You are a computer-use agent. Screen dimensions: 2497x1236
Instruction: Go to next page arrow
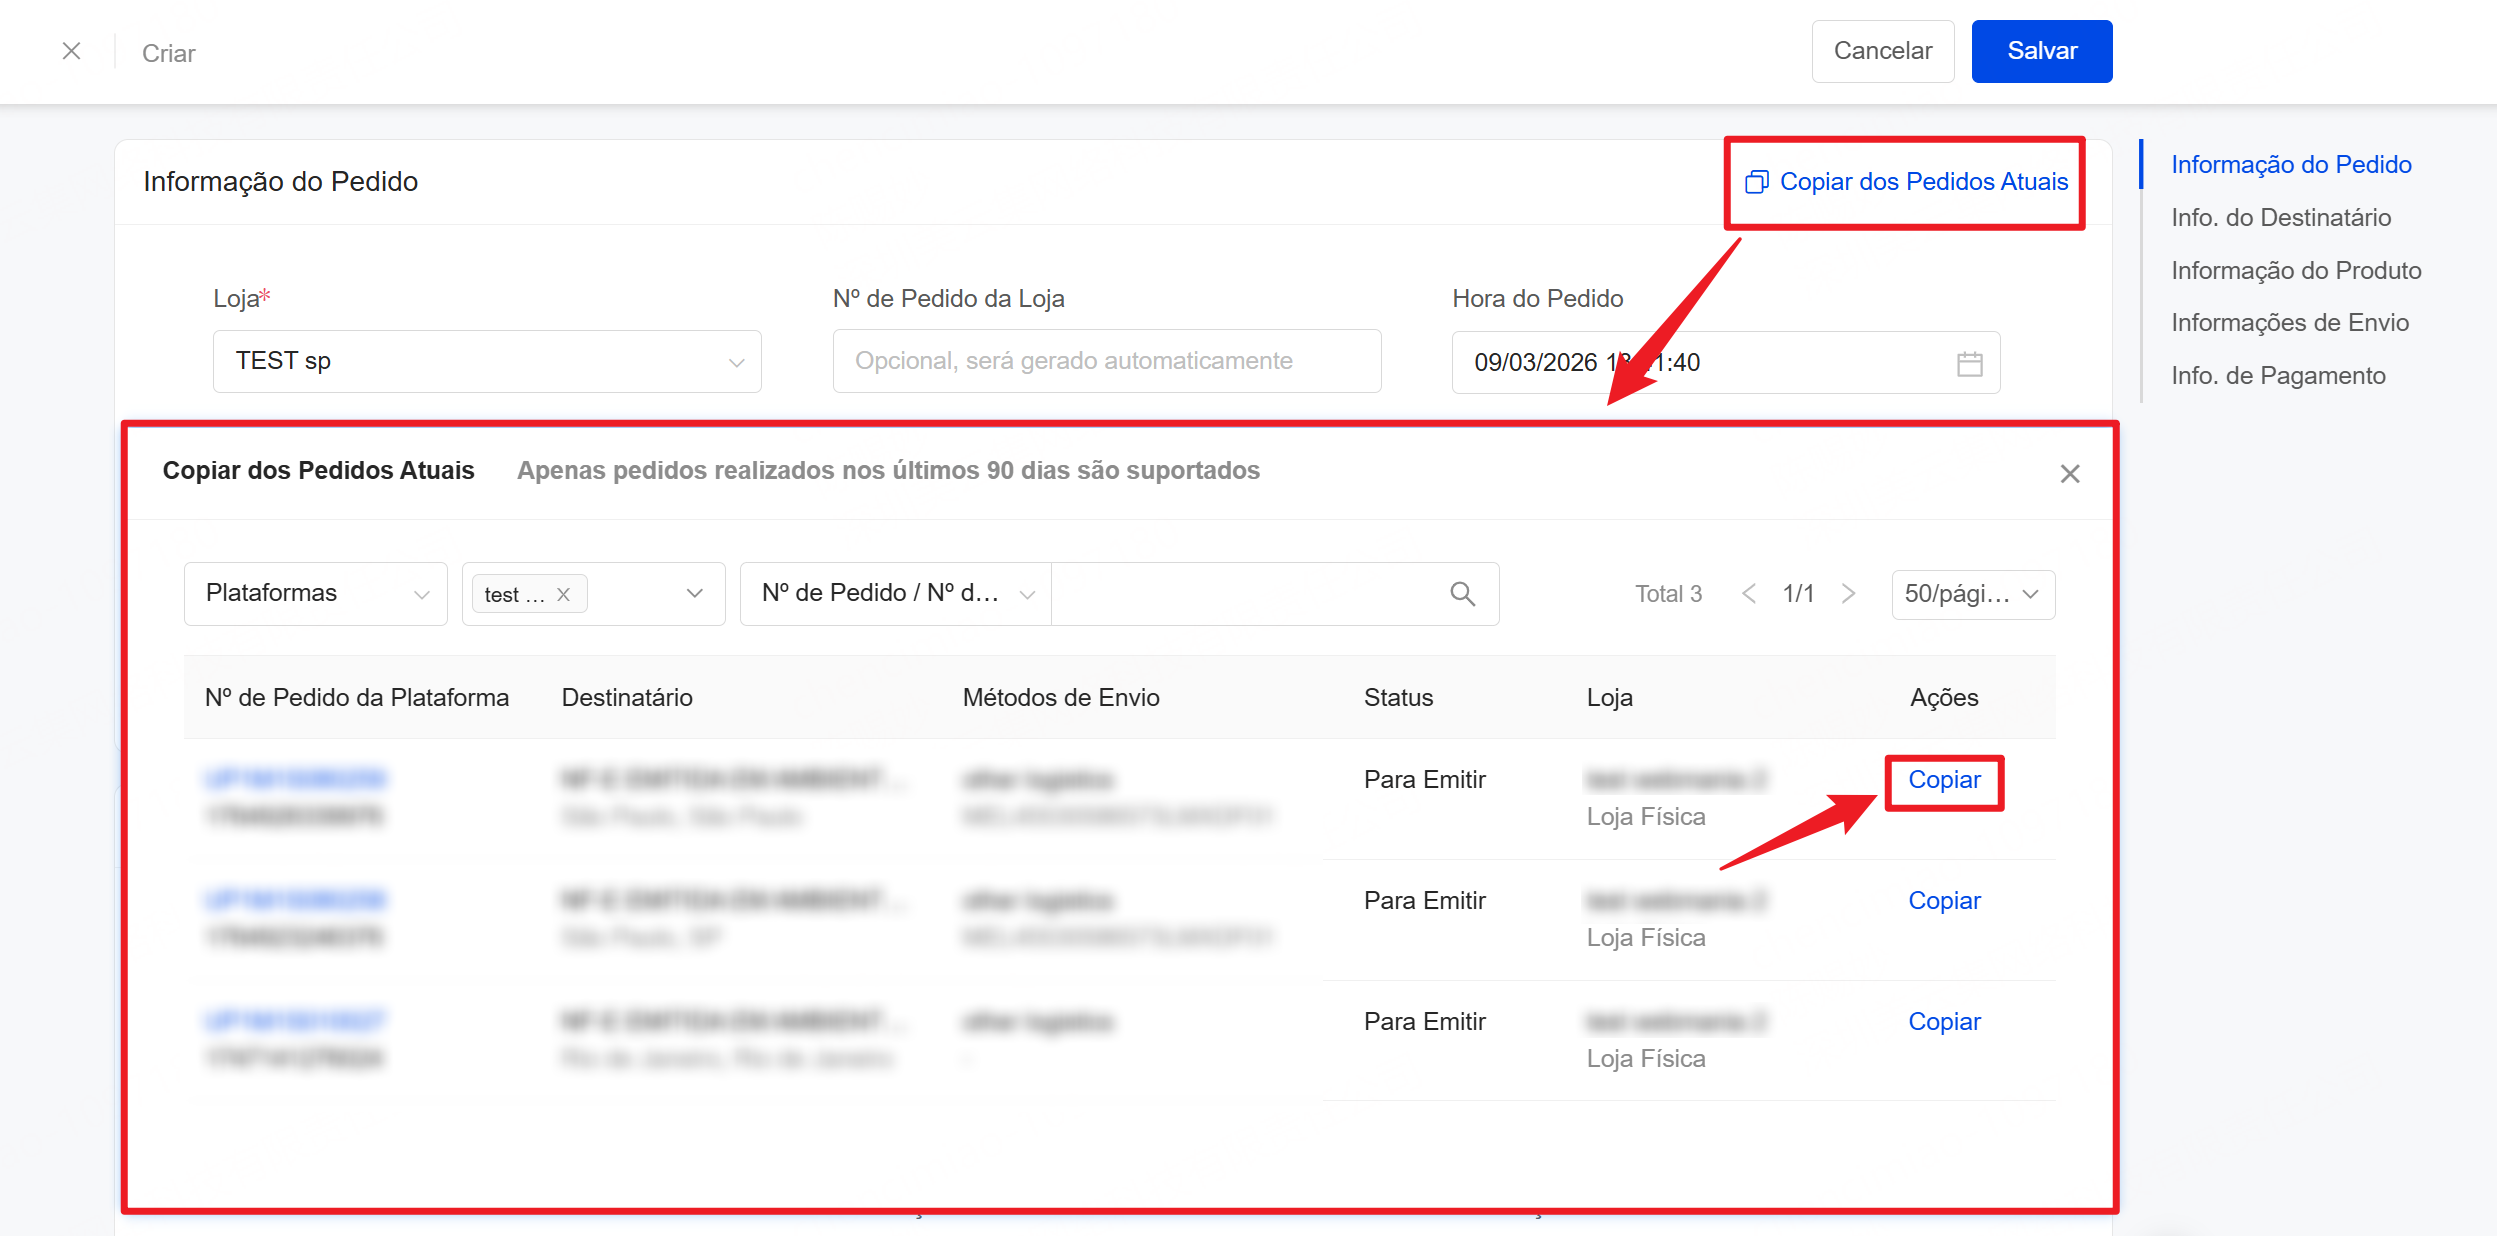tap(1848, 594)
